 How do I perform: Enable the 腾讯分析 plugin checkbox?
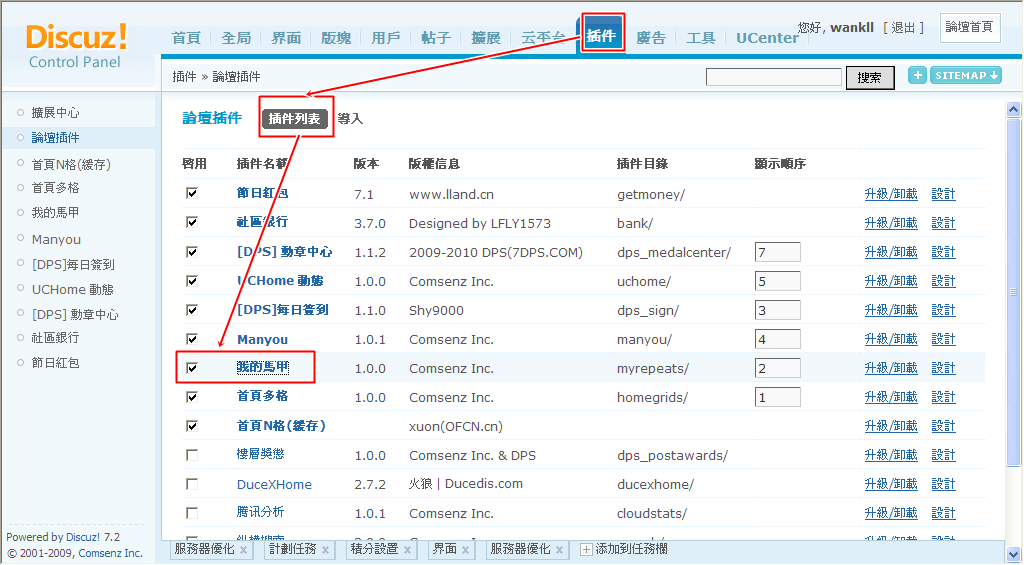(x=192, y=513)
